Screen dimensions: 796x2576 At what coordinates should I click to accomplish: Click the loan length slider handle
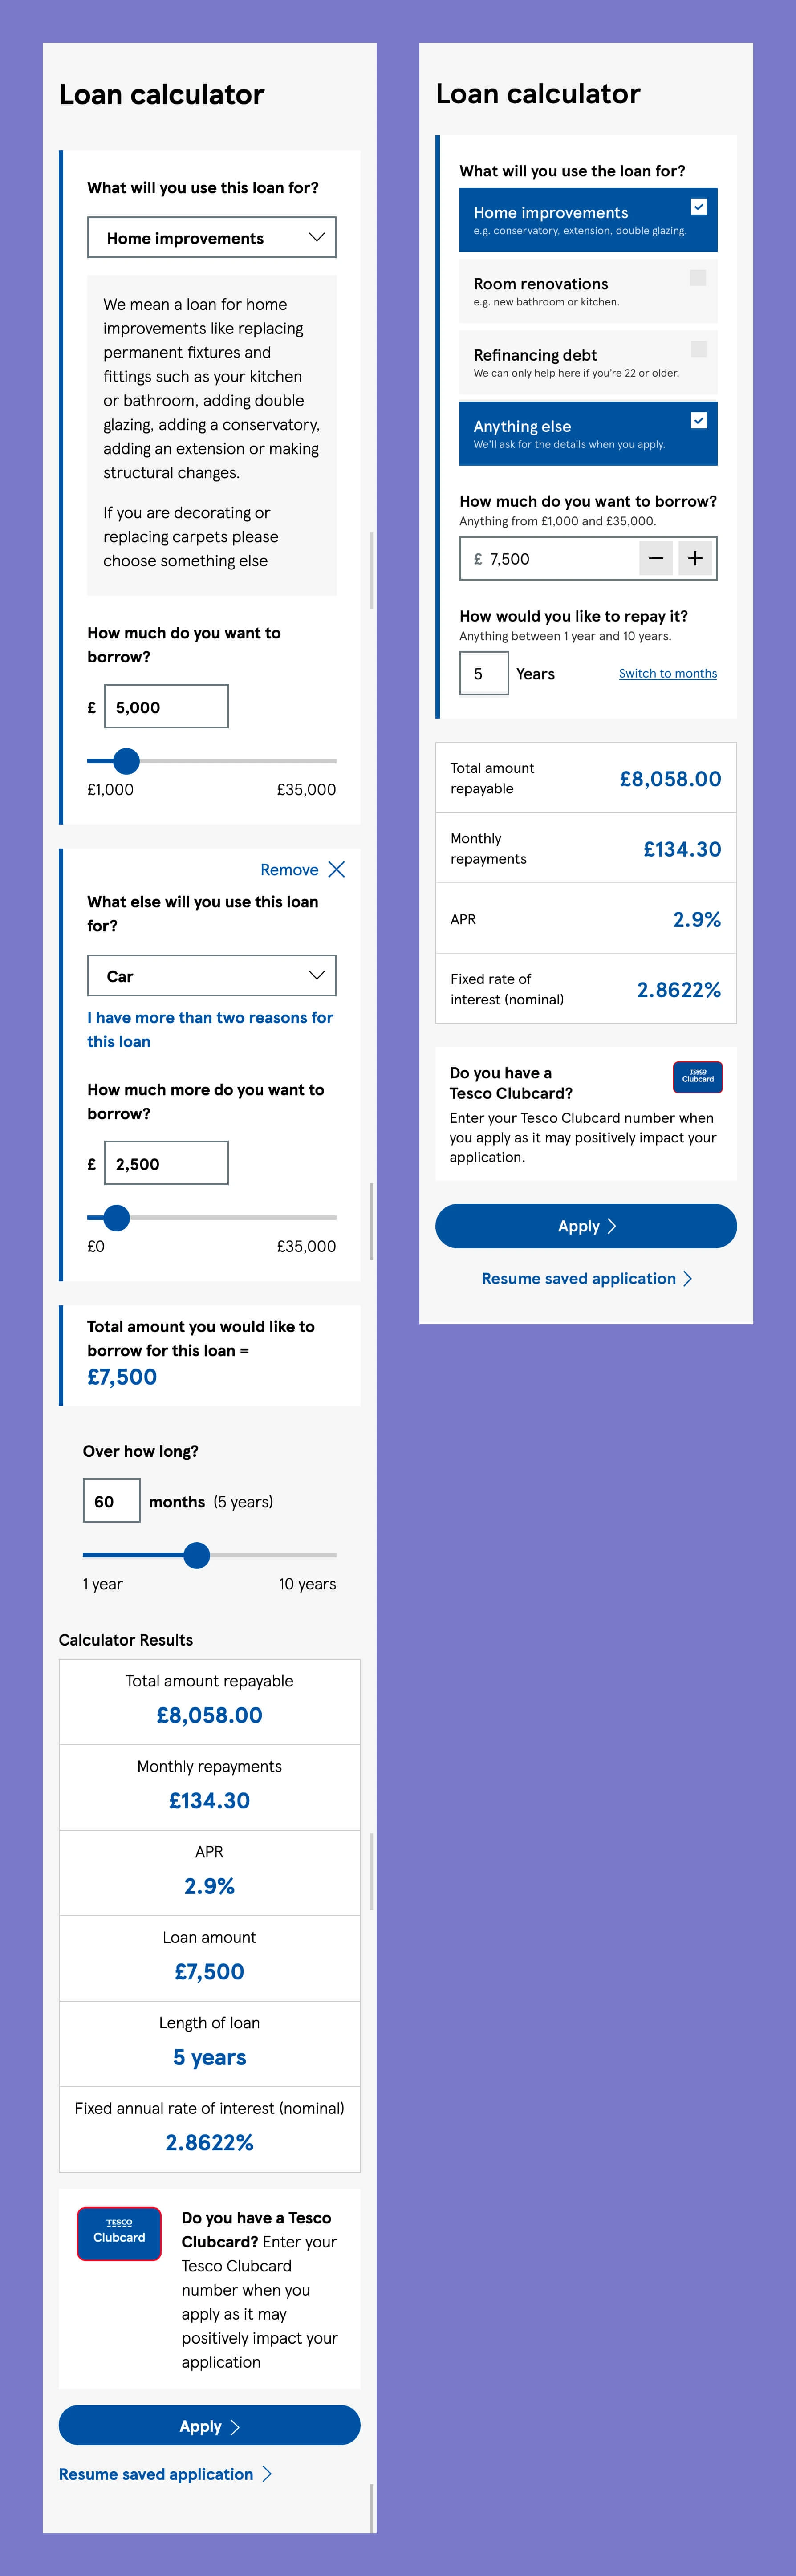pyautogui.click(x=197, y=1555)
